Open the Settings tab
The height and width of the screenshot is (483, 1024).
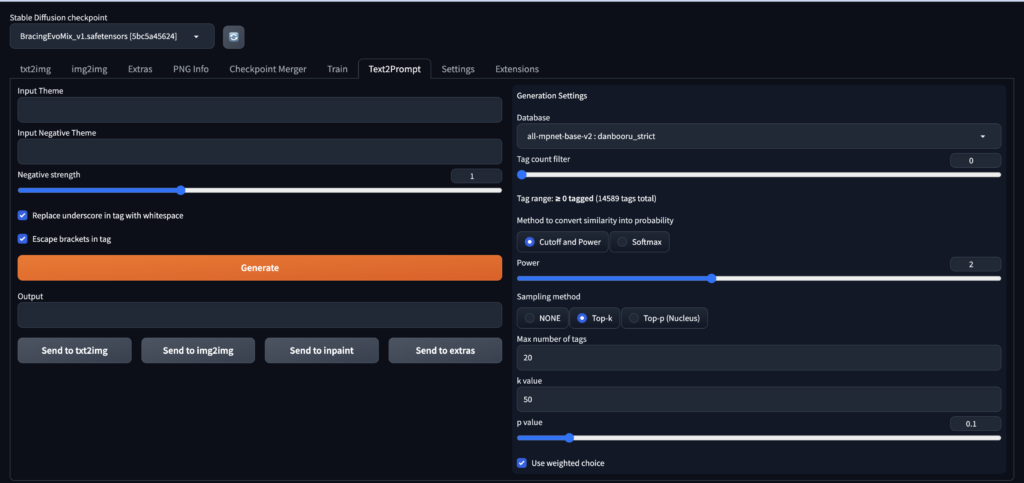coord(458,69)
